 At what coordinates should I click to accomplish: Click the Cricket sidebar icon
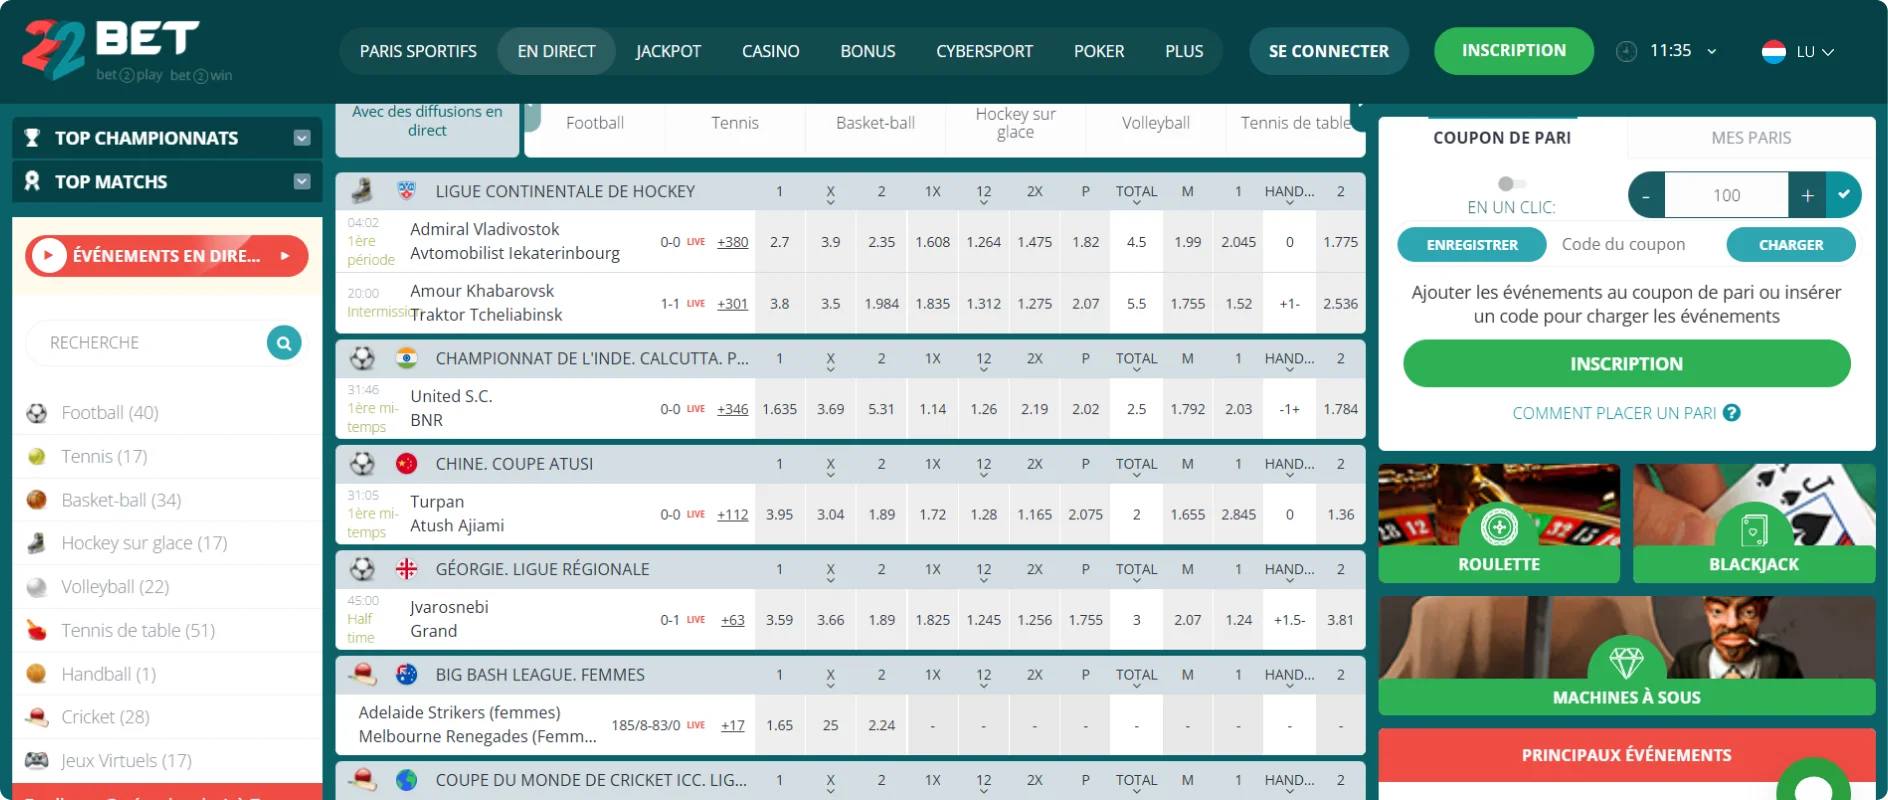(x=37, y=717)
